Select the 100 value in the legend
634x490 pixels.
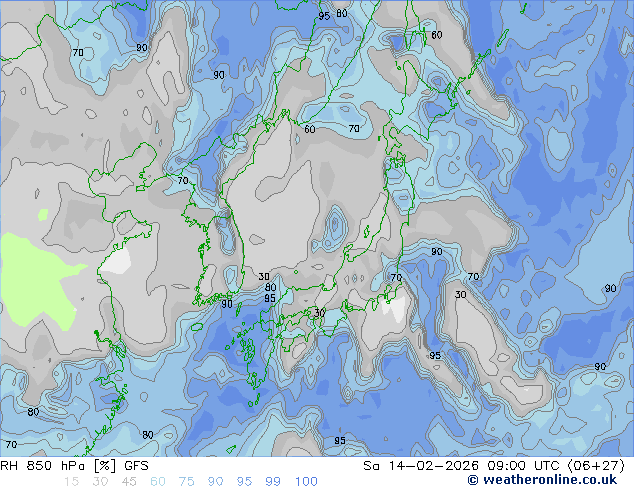point(306,481)
